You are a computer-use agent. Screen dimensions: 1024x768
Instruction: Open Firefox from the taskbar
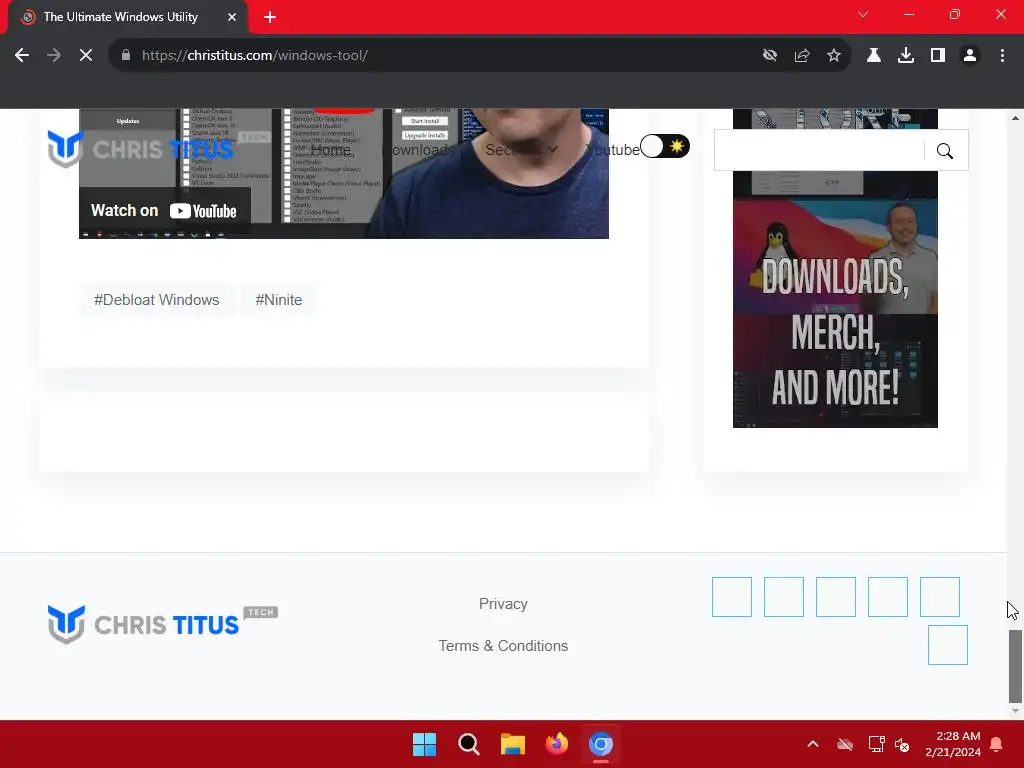[x=557, y=744]
